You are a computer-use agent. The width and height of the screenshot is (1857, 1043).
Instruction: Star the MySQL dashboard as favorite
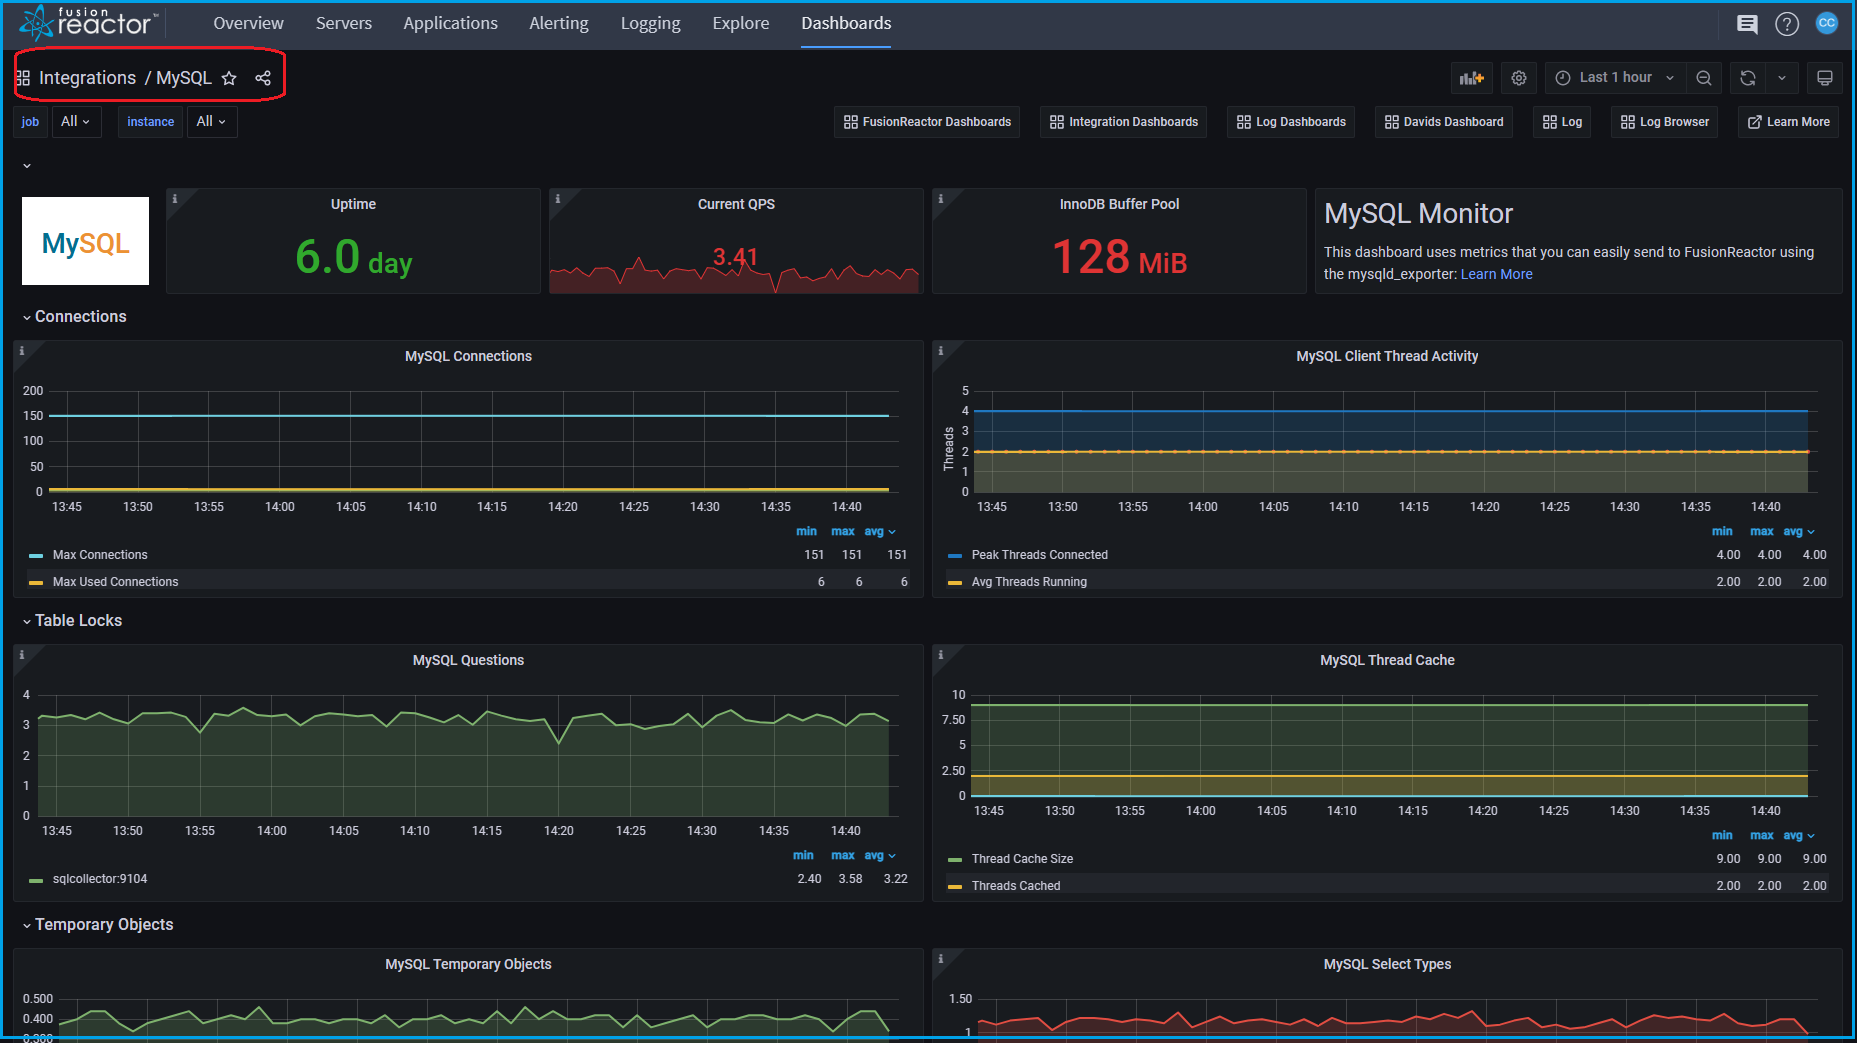229,78
